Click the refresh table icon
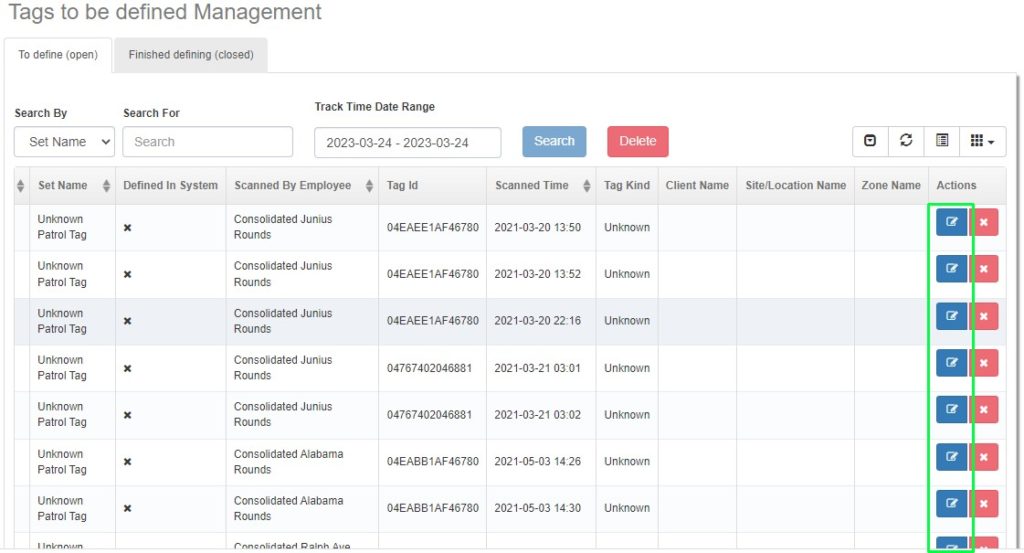The height and width of the screenshot is (553, 1024). click(906, 141)
